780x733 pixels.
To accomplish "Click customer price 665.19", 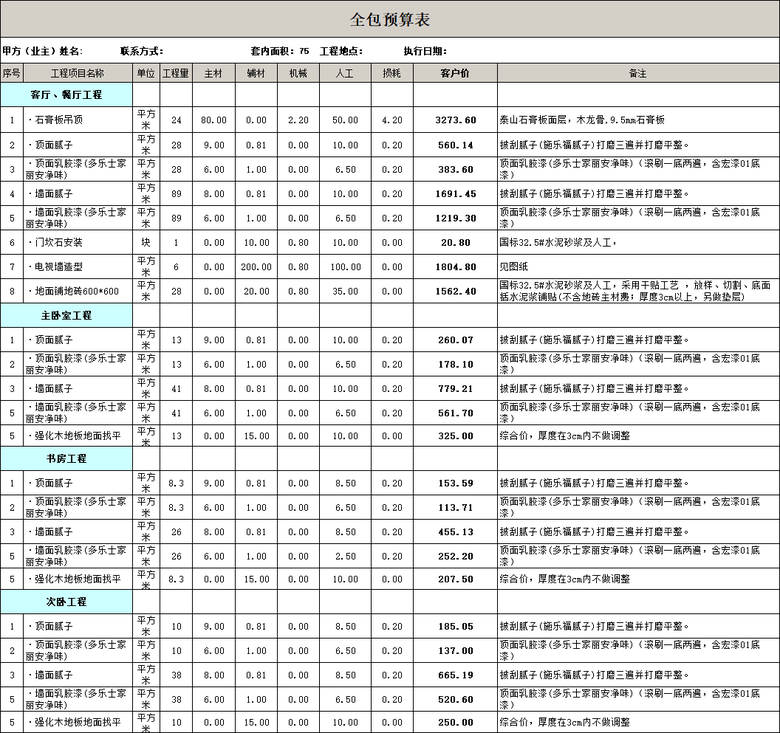I will pos(455,675).
